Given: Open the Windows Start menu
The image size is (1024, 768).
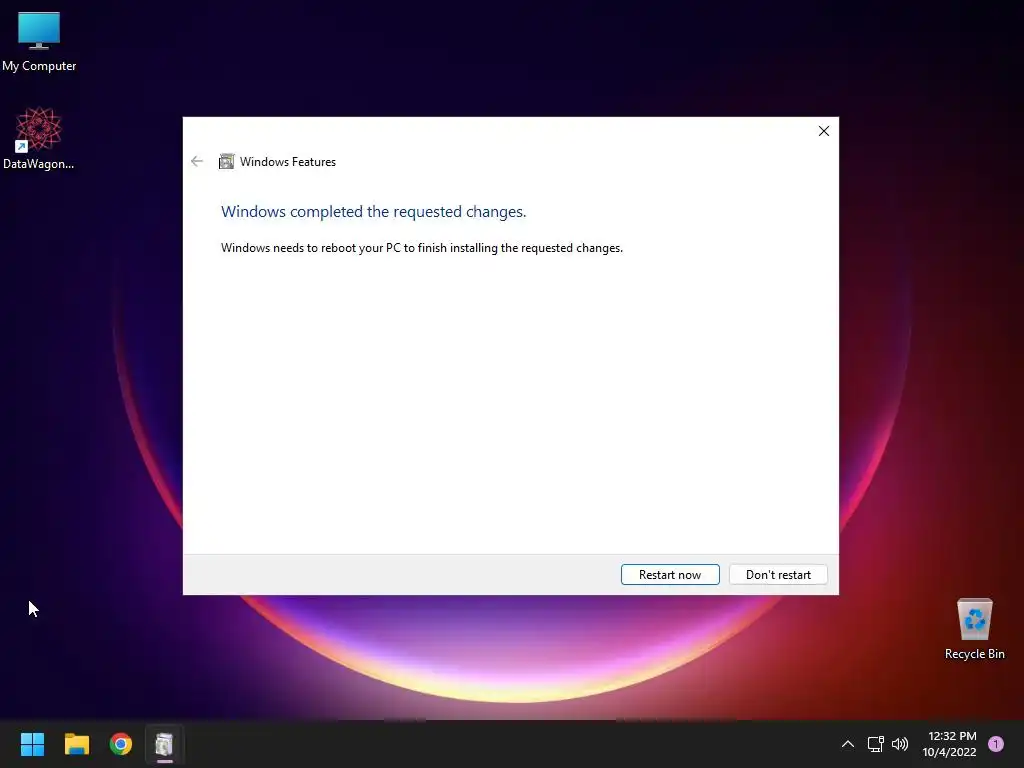Looking at the screenshot, I should click(32, 744).
